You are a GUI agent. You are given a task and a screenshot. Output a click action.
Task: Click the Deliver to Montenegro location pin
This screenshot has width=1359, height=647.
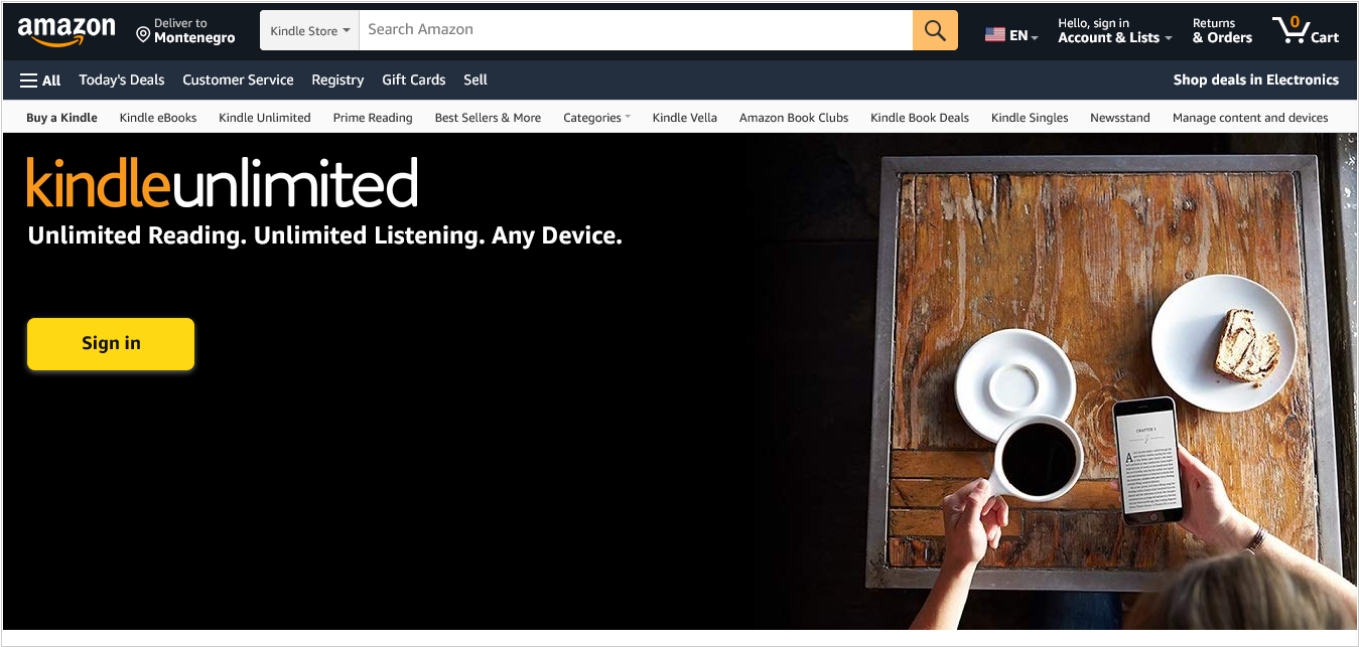click(x=143, y=35)
